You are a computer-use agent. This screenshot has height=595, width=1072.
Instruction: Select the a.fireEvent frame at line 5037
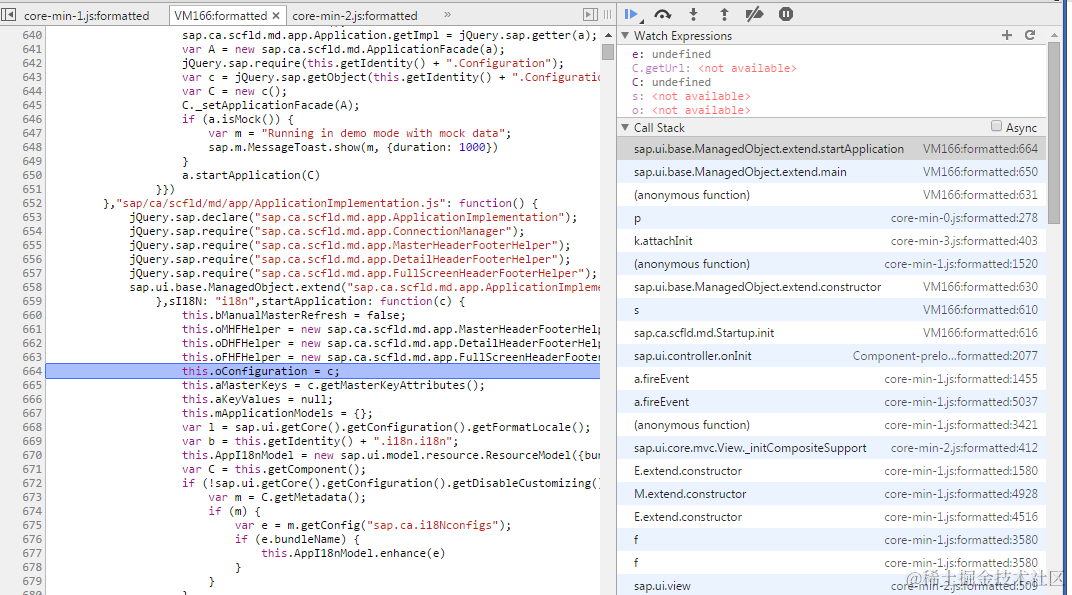tap(831, 402)
